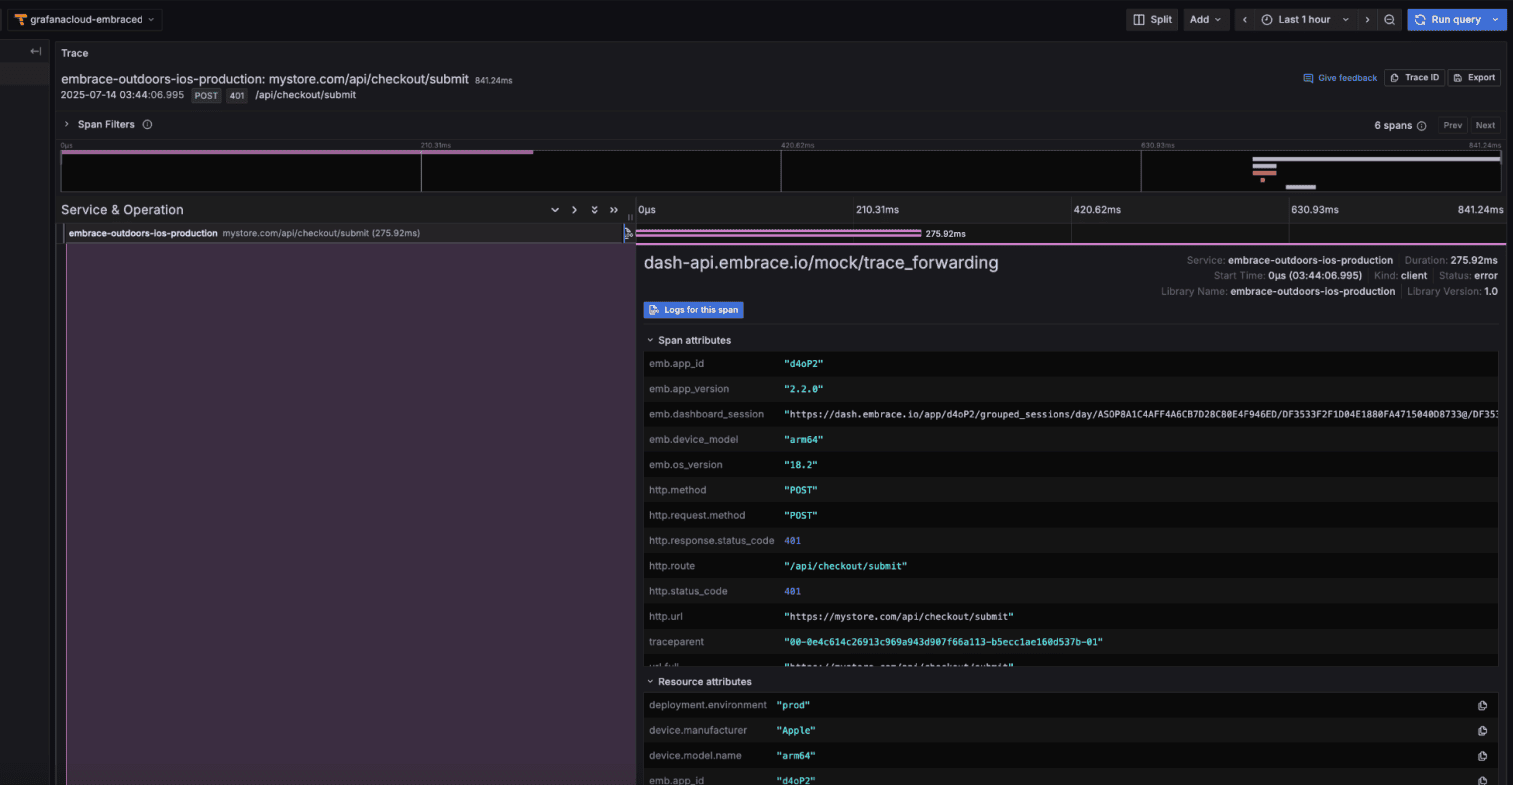
Task: Copy the device.model.name attribute
Action: tap(1483, 756)
